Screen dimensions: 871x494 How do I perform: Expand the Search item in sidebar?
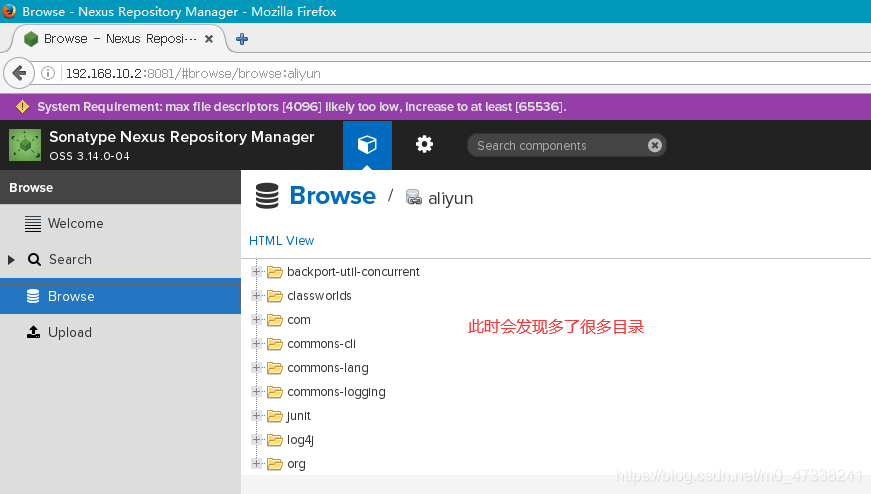pyautogui.click(x=11, y=260)
